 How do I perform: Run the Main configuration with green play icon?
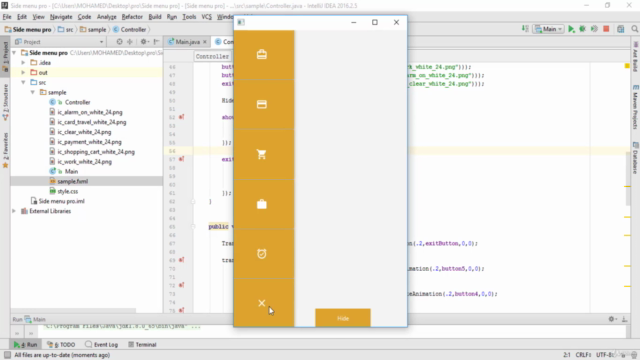point(571,29)
